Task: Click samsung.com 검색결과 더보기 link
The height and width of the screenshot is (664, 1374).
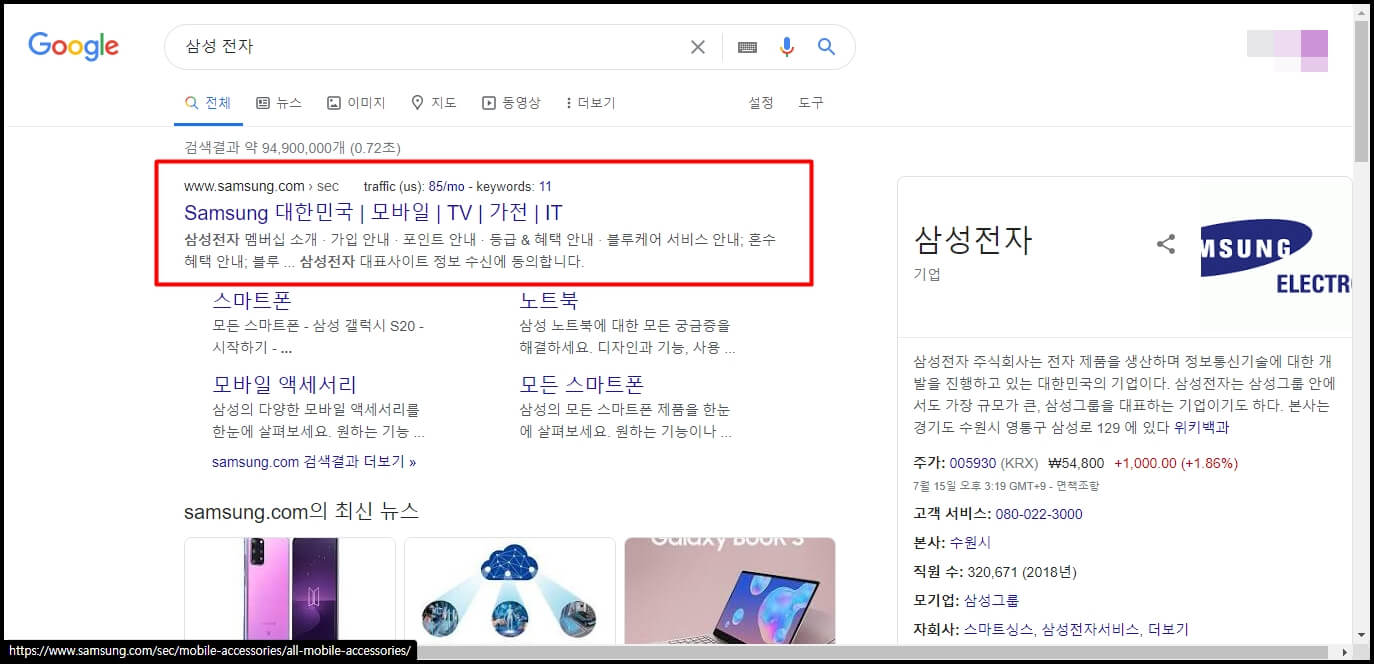Action: coord(314,462)
